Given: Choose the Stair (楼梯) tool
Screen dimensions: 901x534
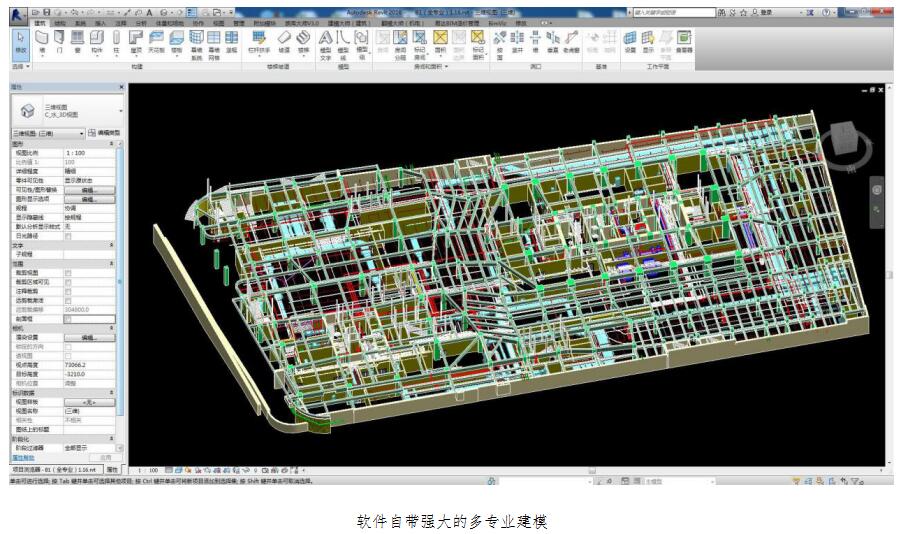Looking at the screenshot, I should [303, 43].
